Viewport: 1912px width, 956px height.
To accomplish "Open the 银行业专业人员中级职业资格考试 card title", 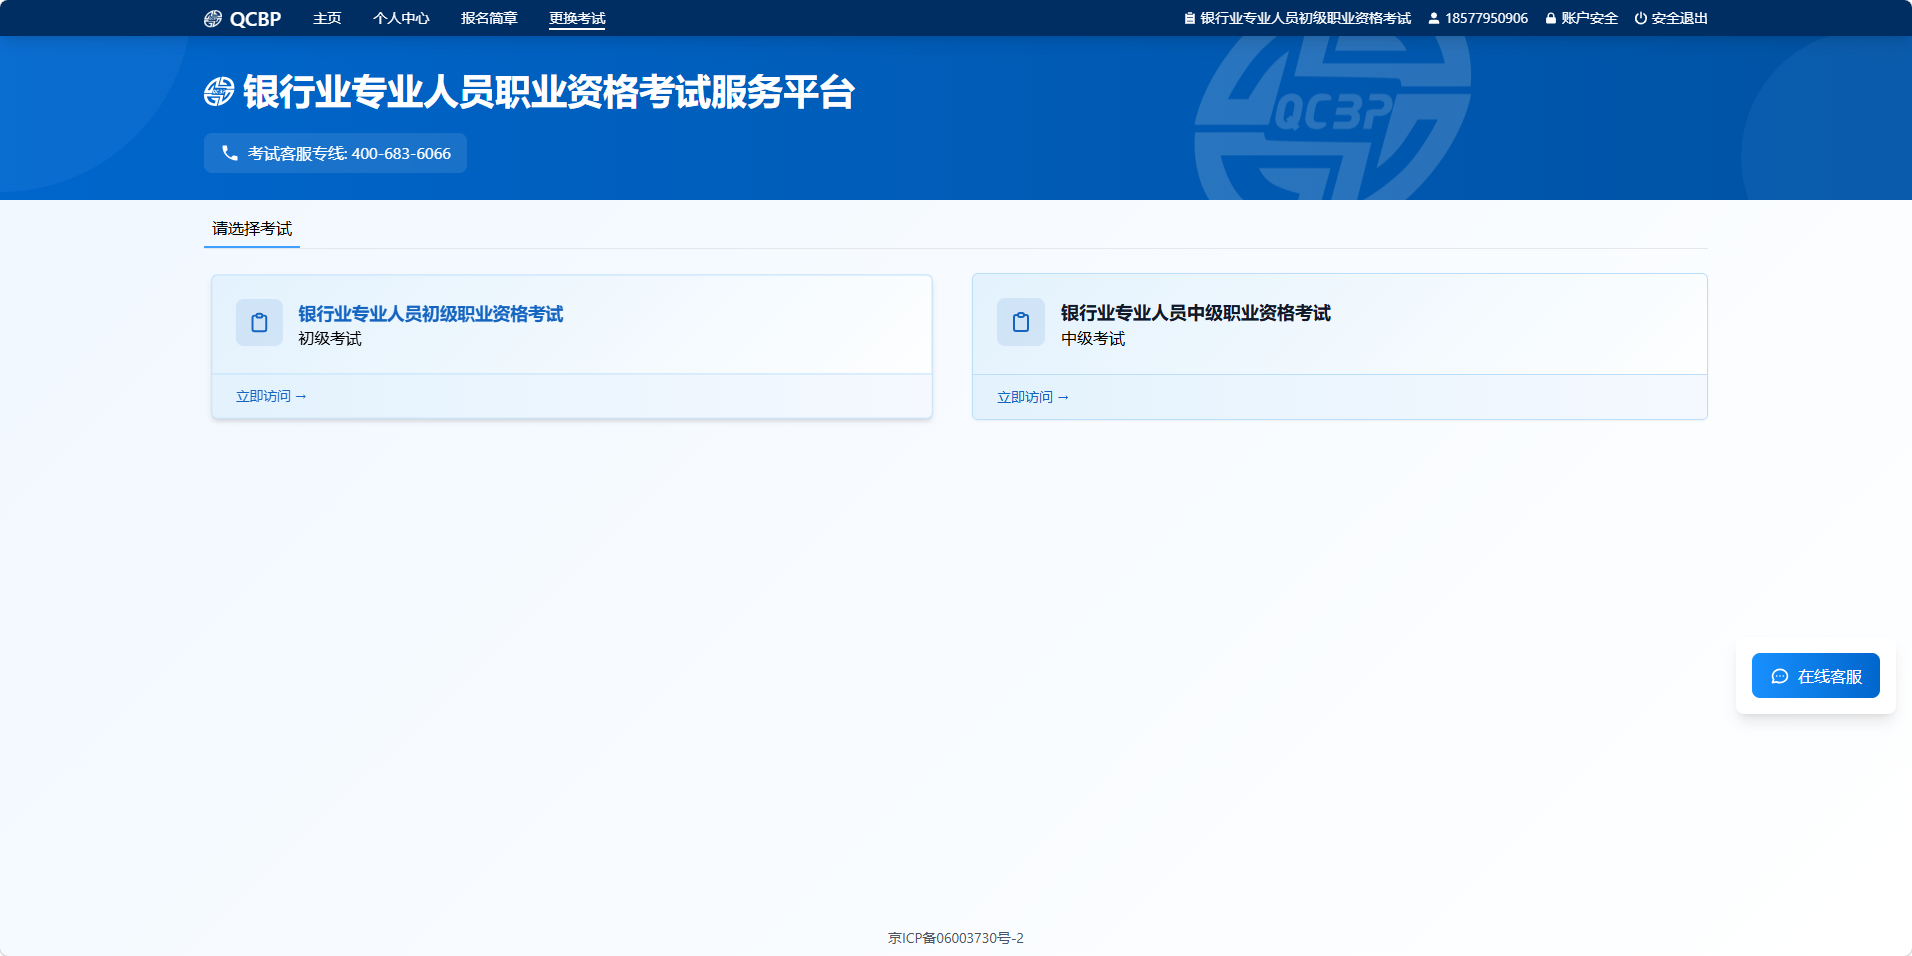I will coord(1196,313).
